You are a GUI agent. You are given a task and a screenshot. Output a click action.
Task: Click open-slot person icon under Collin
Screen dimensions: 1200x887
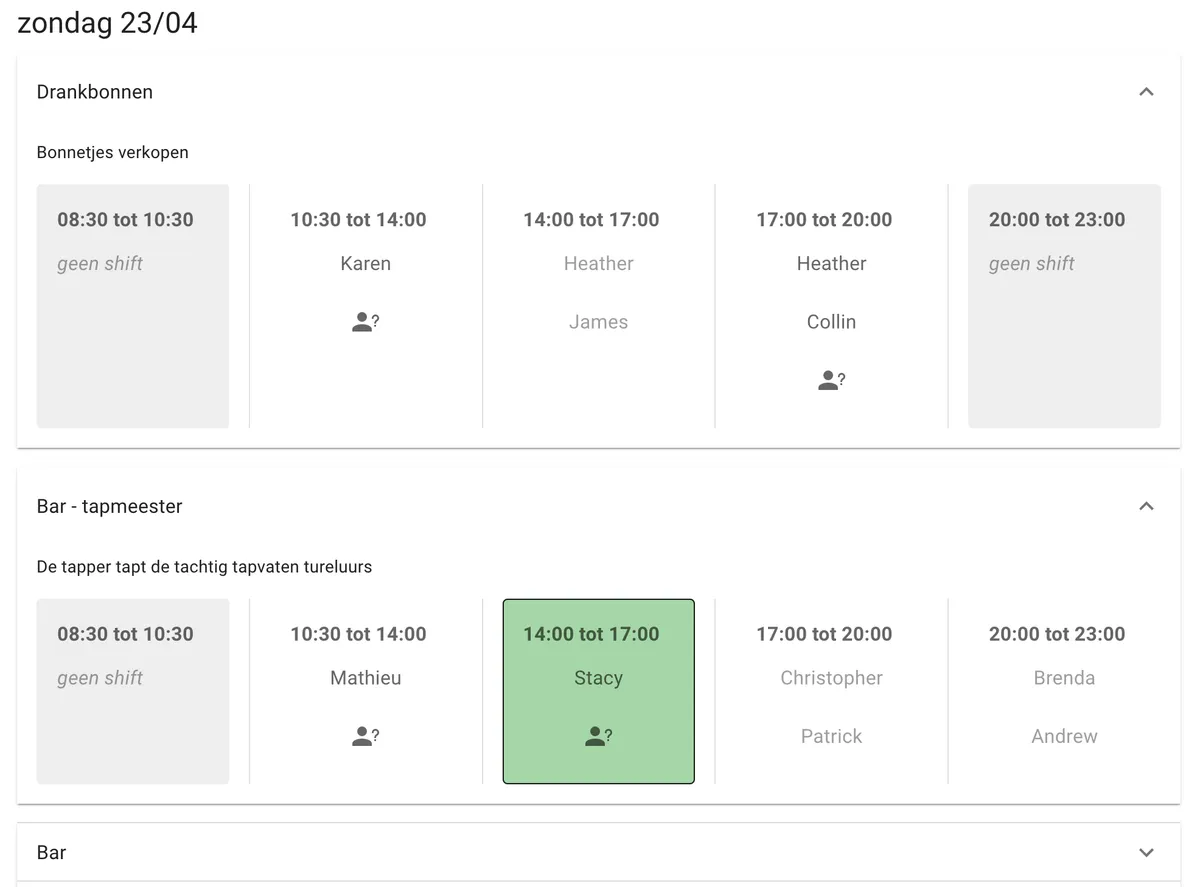pyautogui.click(x=831, y=380)
